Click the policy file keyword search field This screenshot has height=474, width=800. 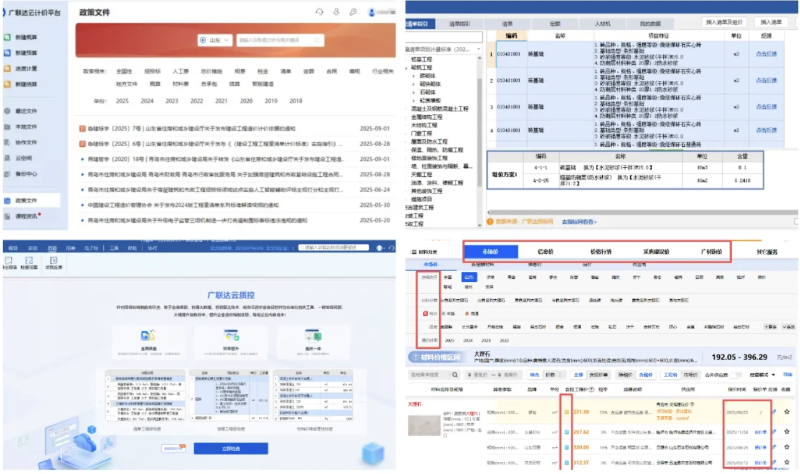280,40
